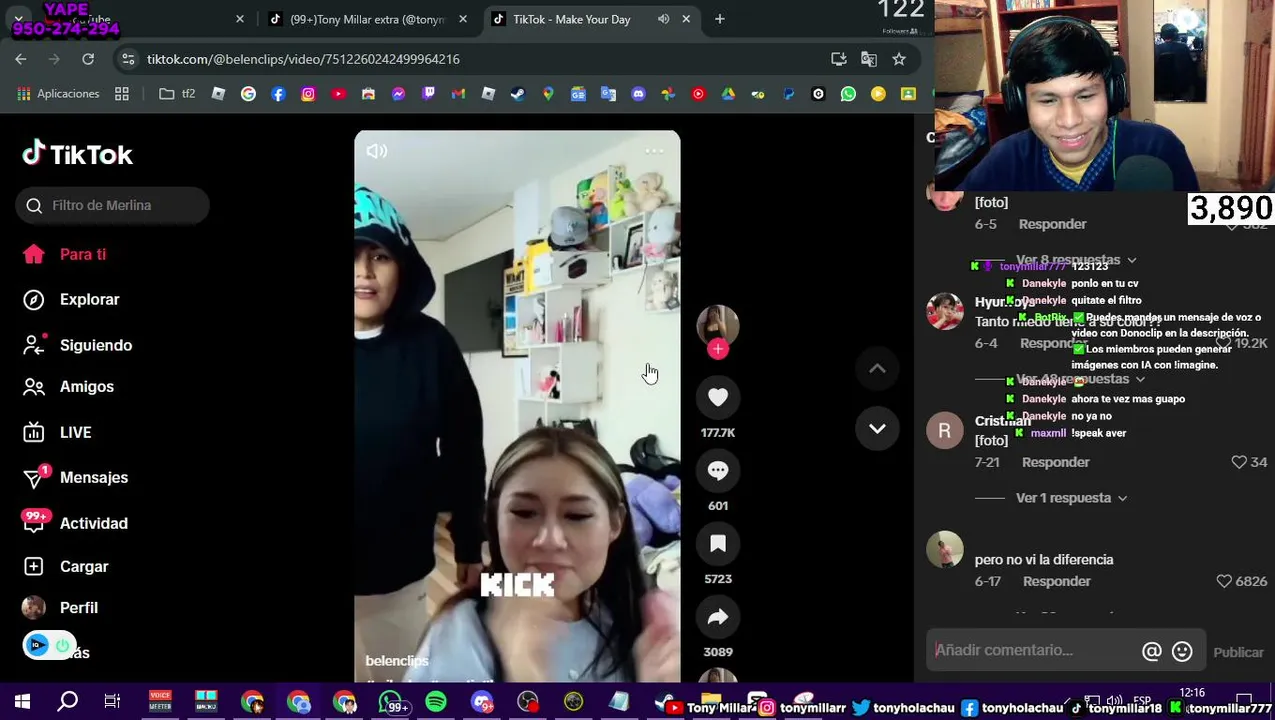This screenshot has width=1275, height=720.
Task: Go back in browser
Action: (x=21, y=59)
